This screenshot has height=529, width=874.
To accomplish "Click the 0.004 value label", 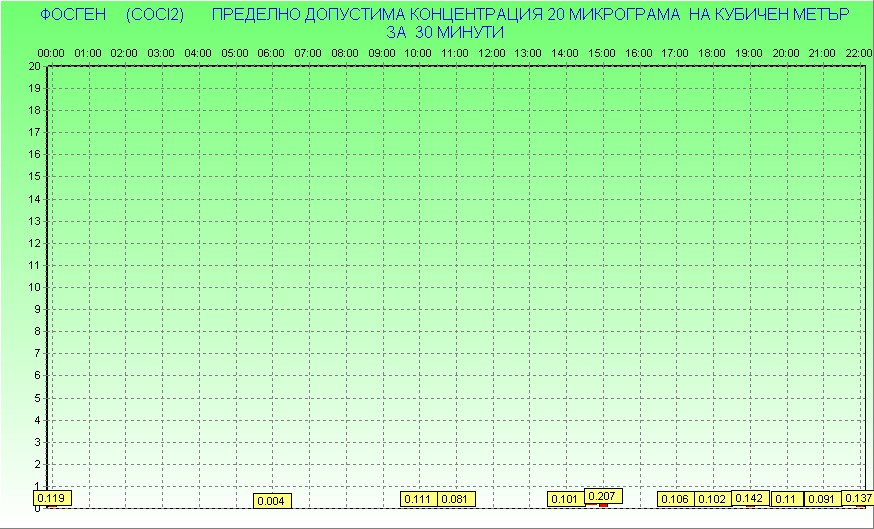I will coord(272,501).
